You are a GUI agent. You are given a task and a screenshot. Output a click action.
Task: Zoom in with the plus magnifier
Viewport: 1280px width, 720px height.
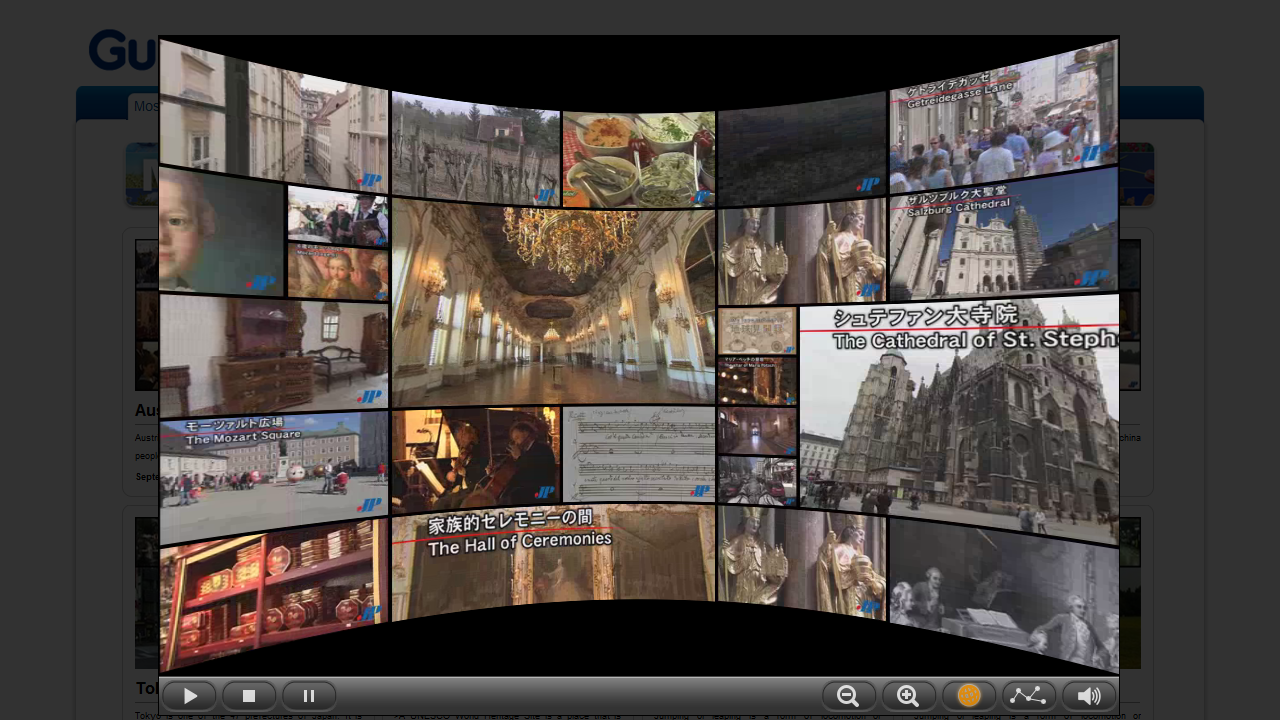tap(909, 696)
